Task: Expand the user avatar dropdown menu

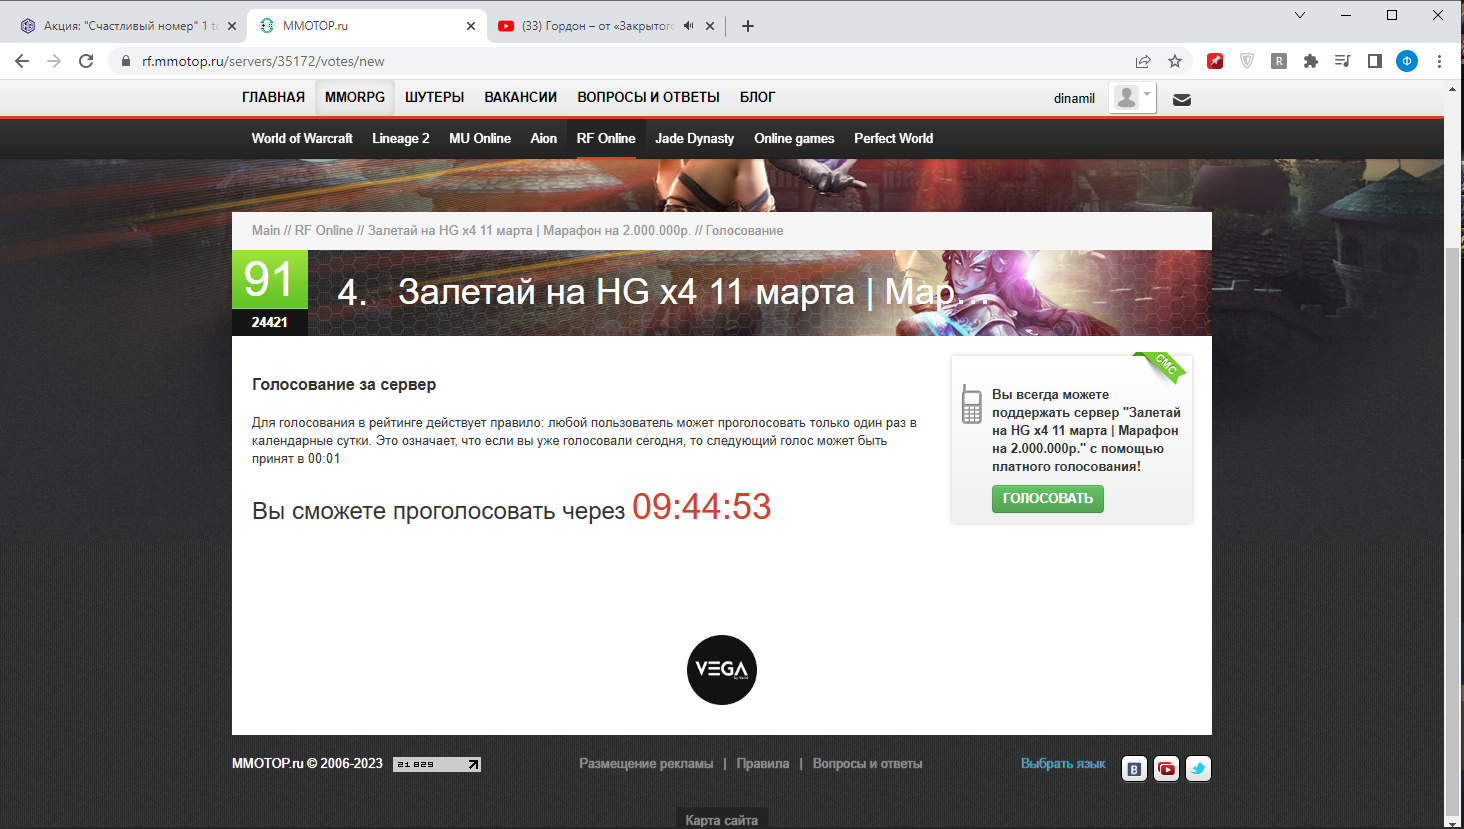Action: tap(1132, 97)
